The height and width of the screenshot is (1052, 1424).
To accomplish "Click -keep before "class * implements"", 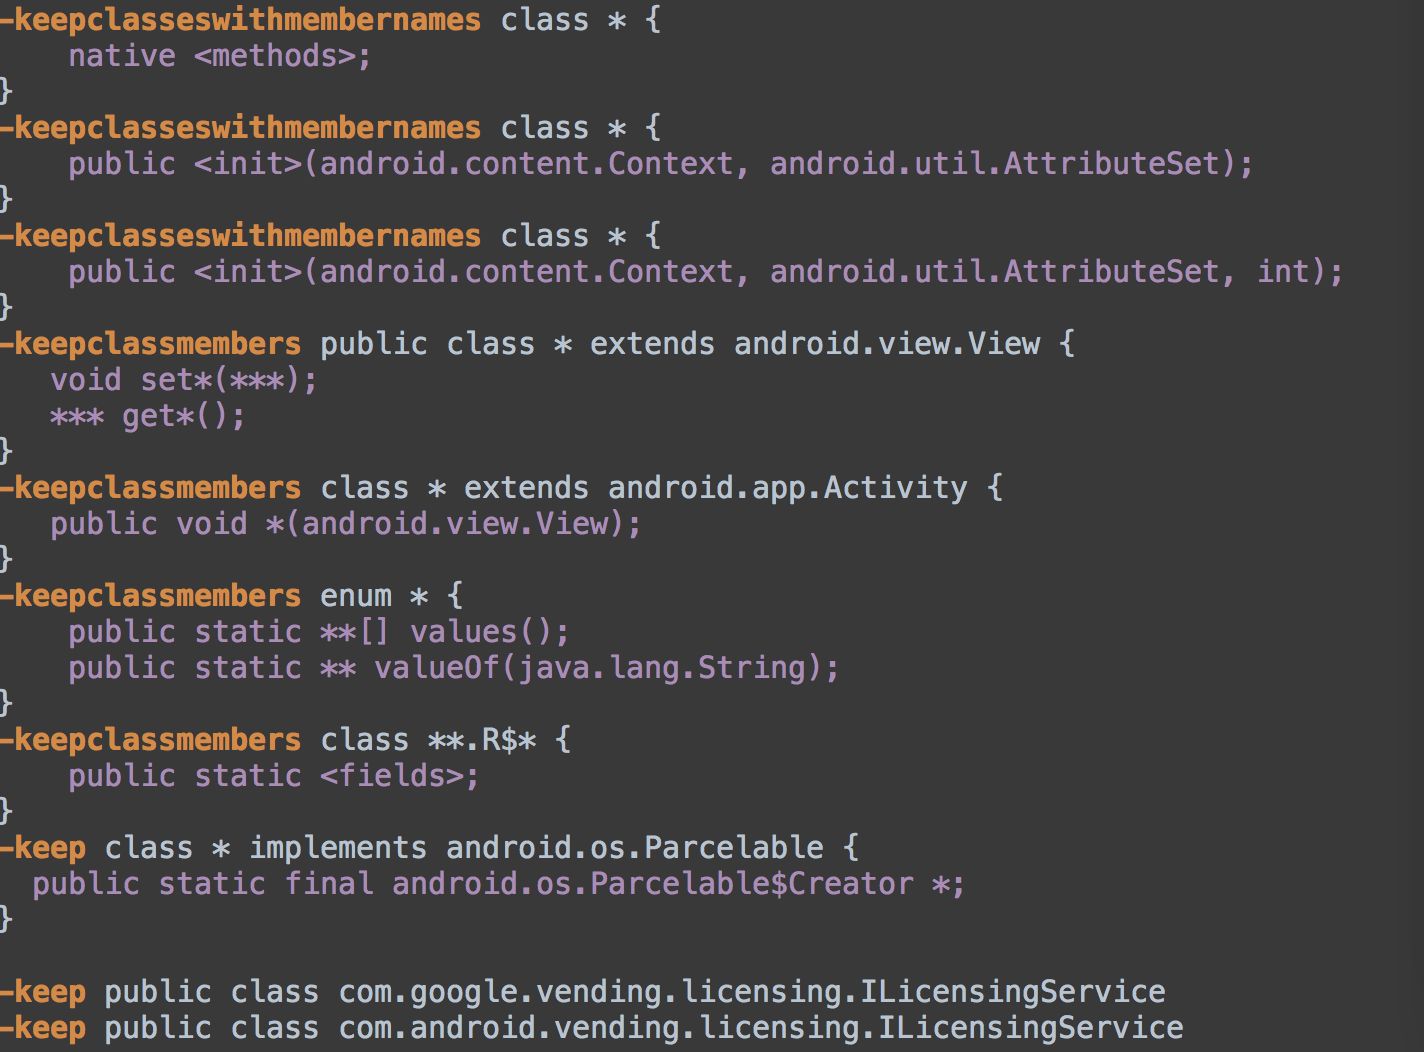I will [43, 848].
